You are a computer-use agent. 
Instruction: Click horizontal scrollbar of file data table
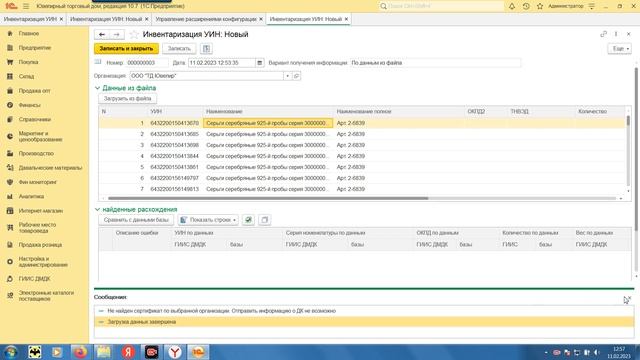[268, 198]
